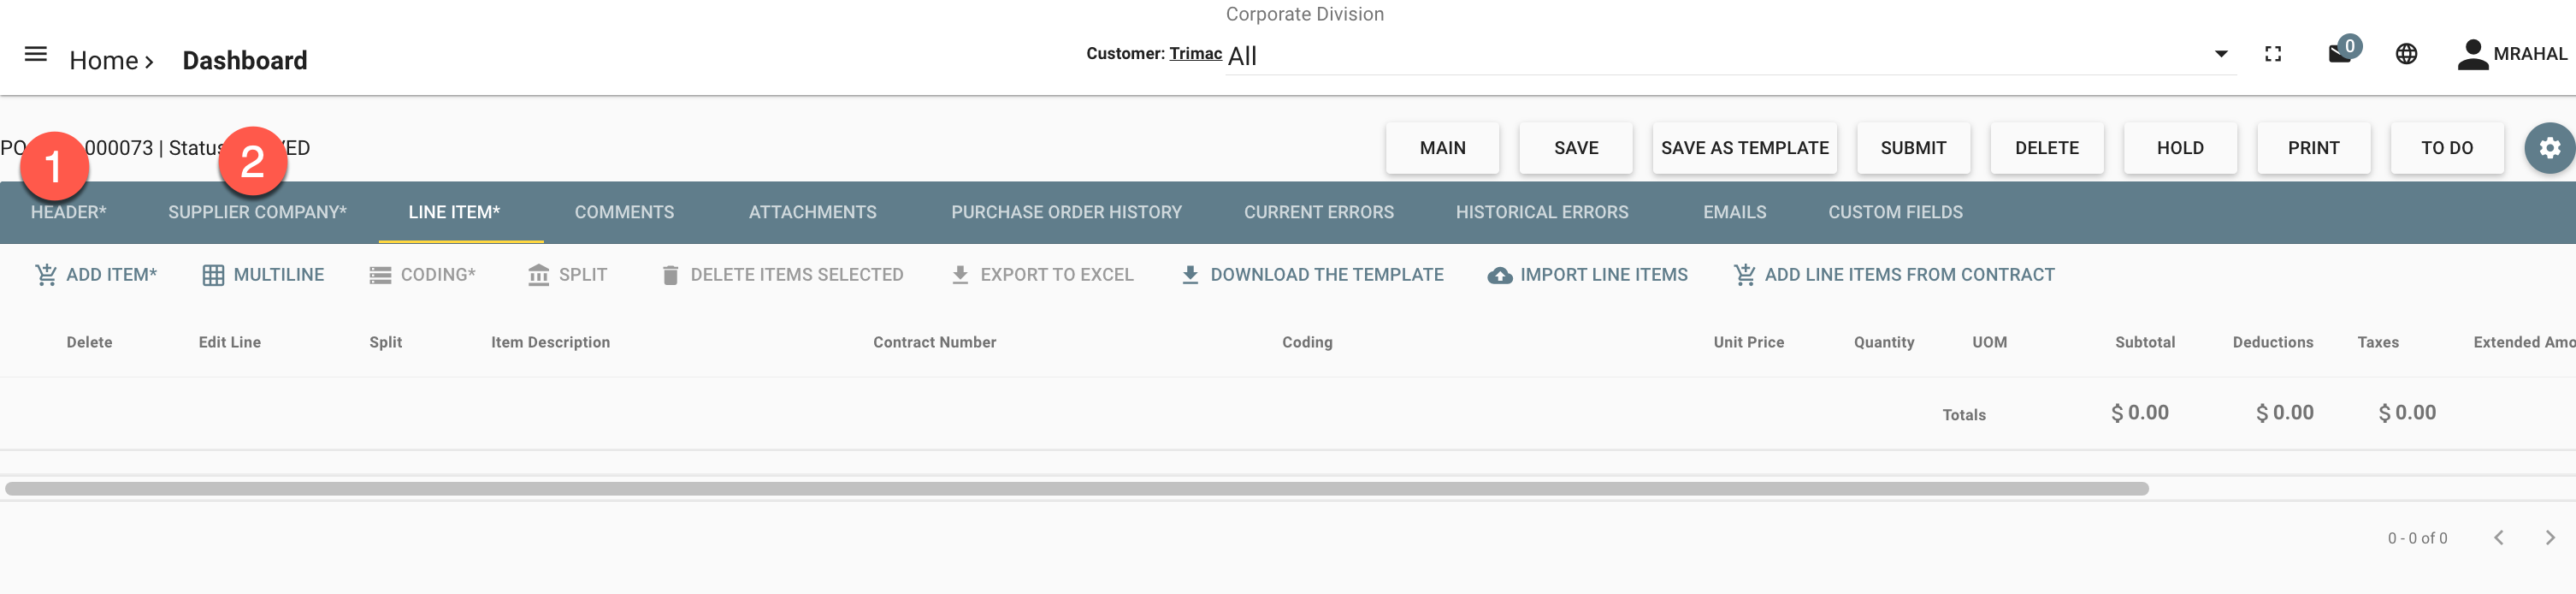
Task: Expand the Customer dropdown arrow
Action: tap(2221, 54)
